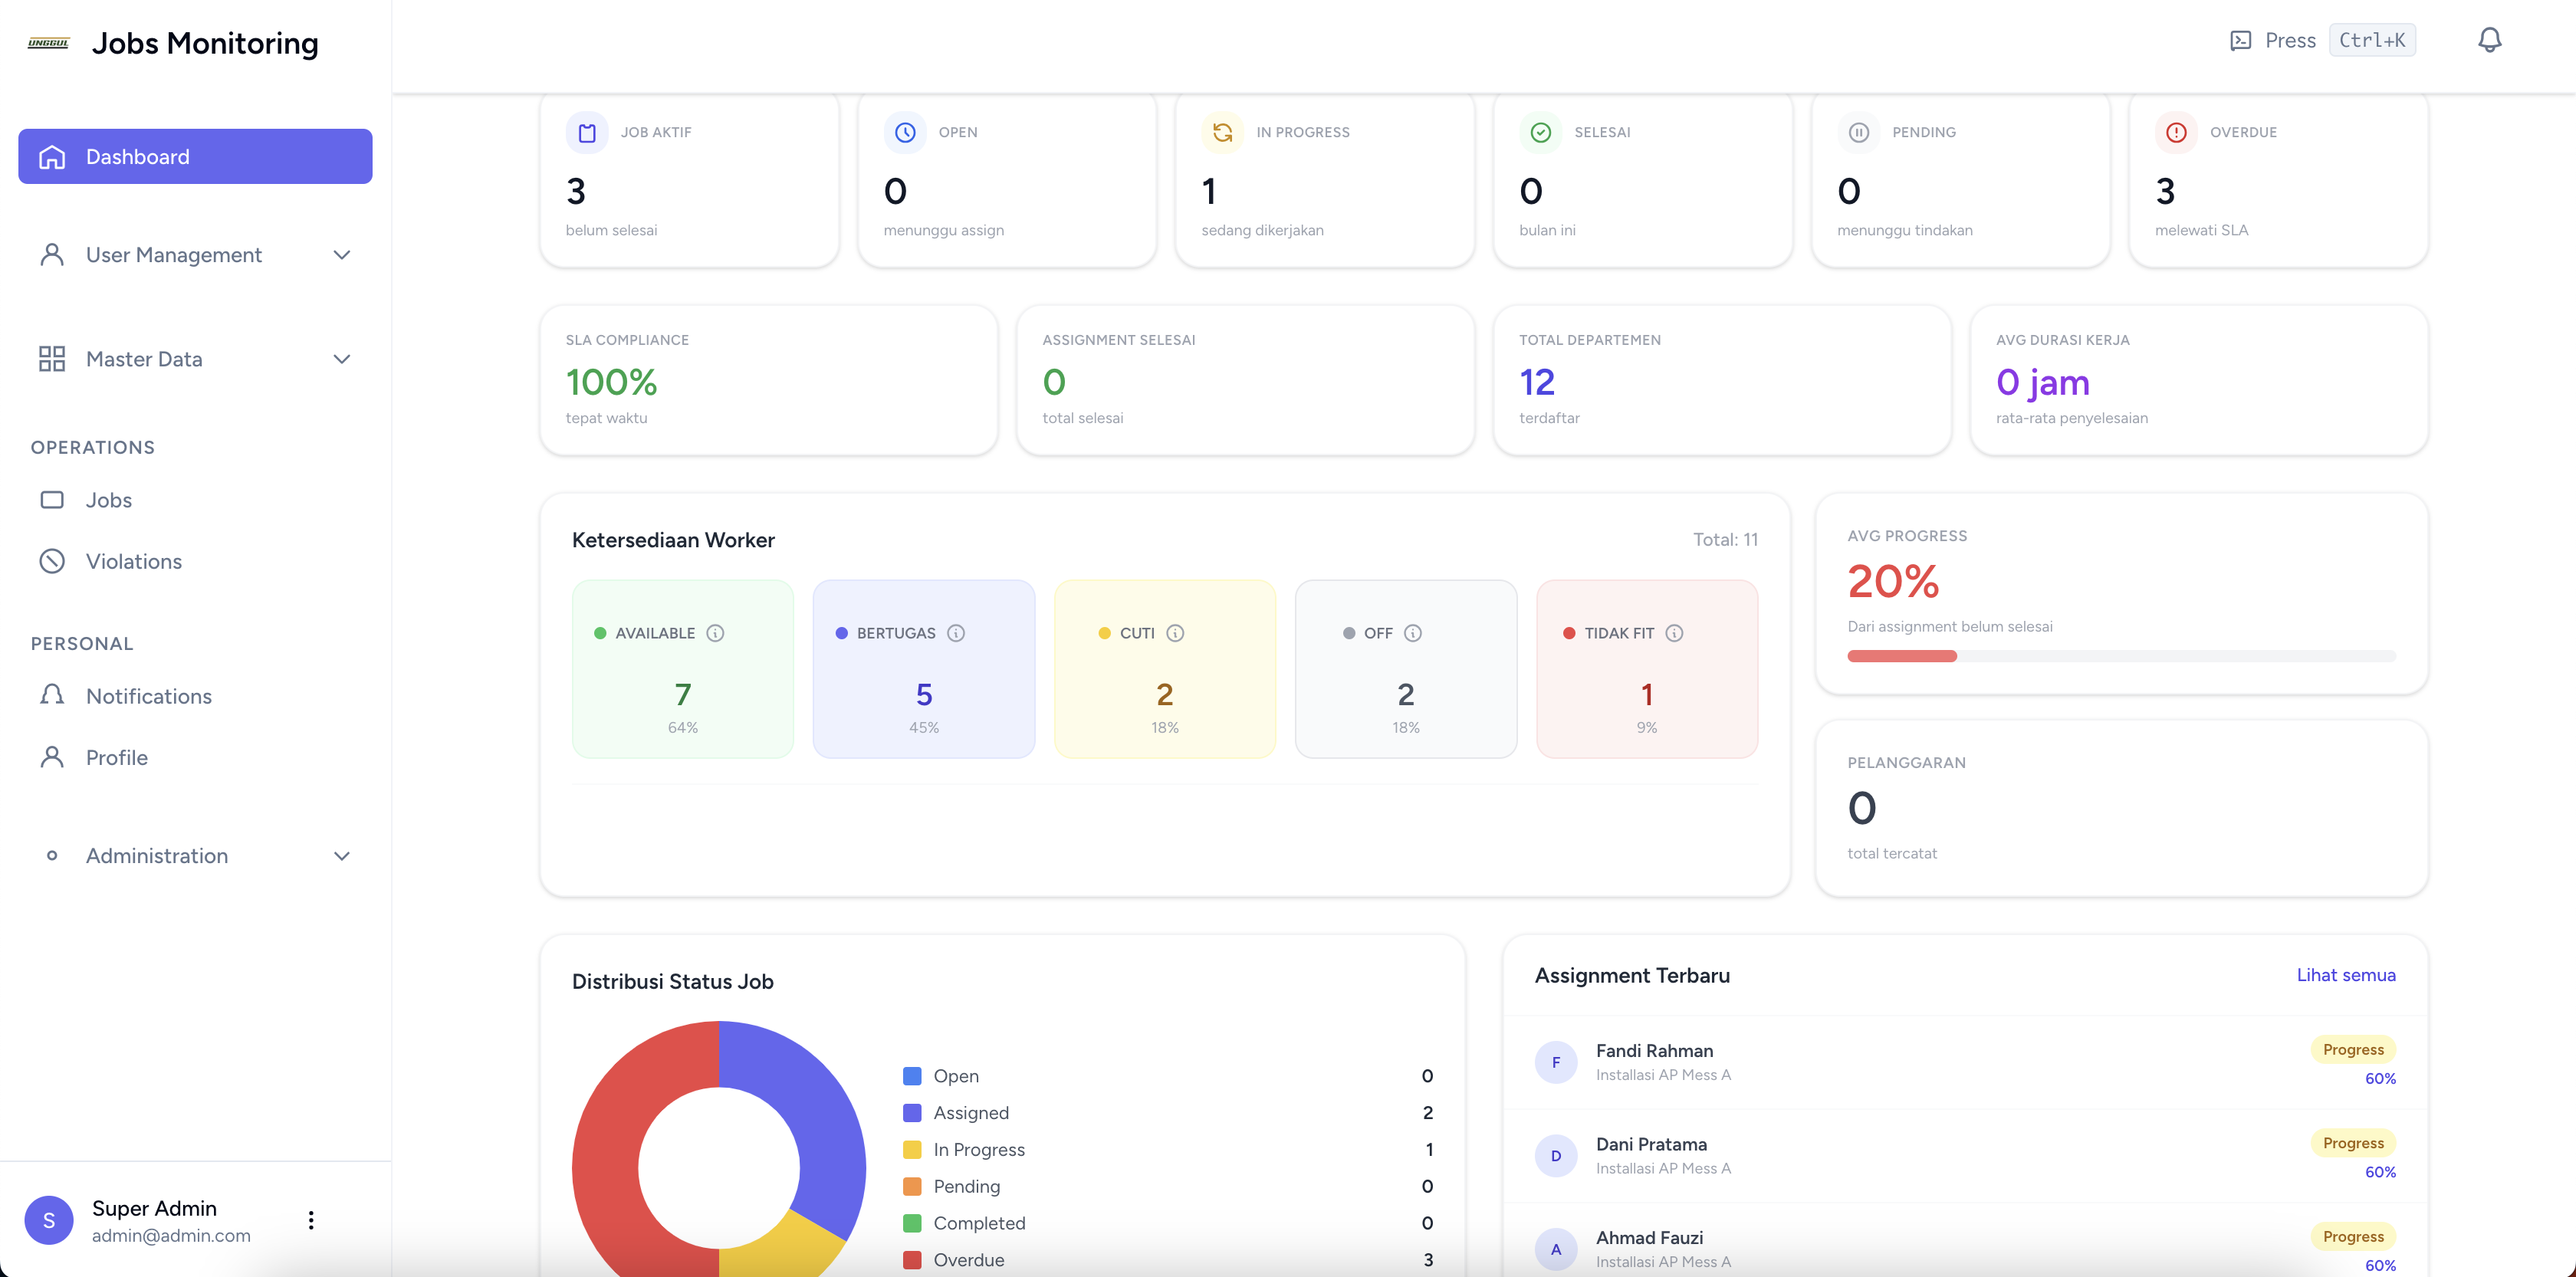Click the Bertugas info icon

click(x=956, y=633)
